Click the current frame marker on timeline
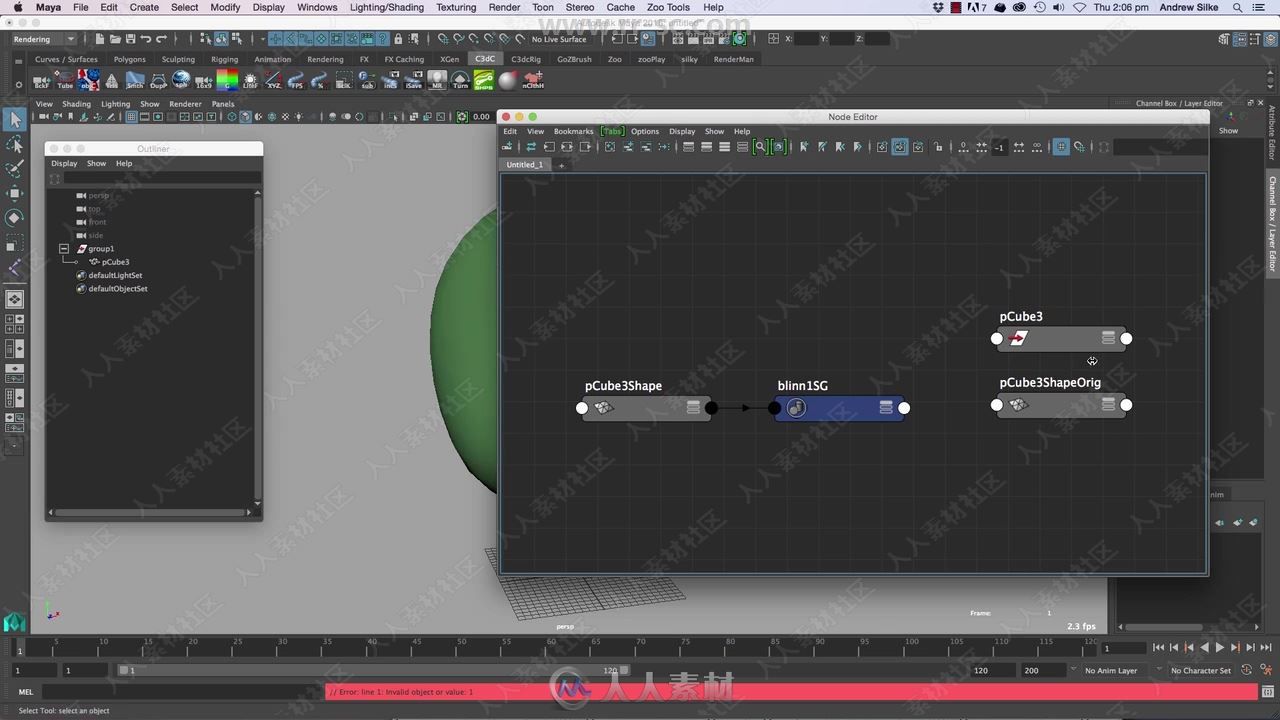This screenshot has width=1280, height=720. pyautogui.click(x=19, y=649)
